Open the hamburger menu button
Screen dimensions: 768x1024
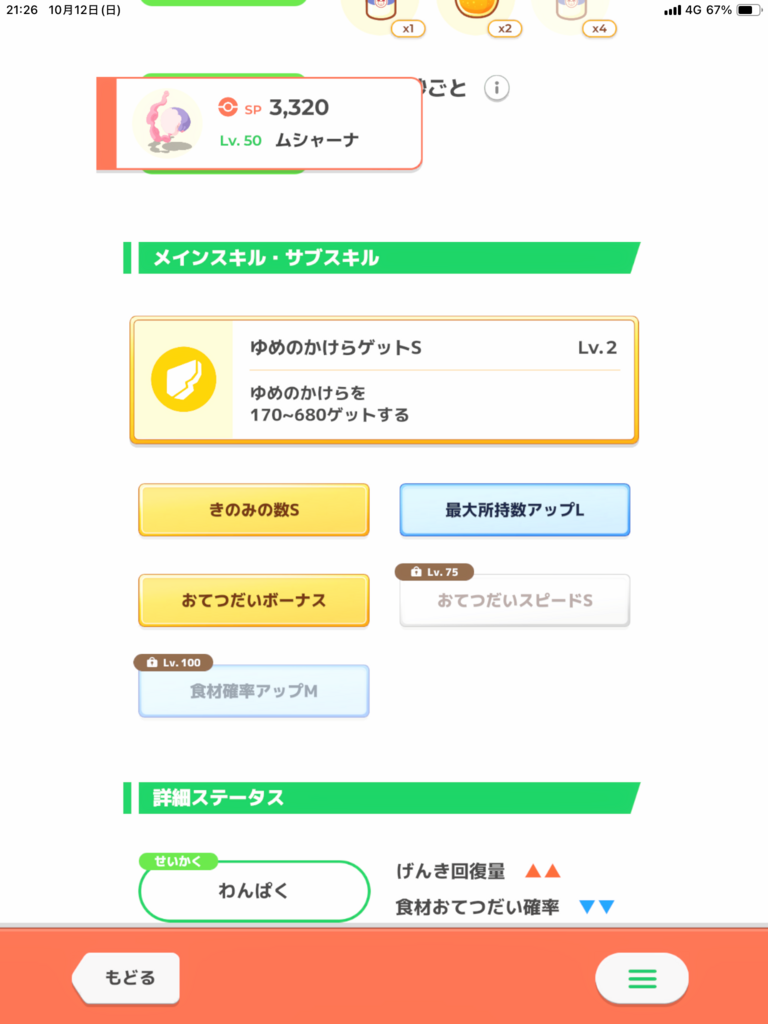[641, 978]
